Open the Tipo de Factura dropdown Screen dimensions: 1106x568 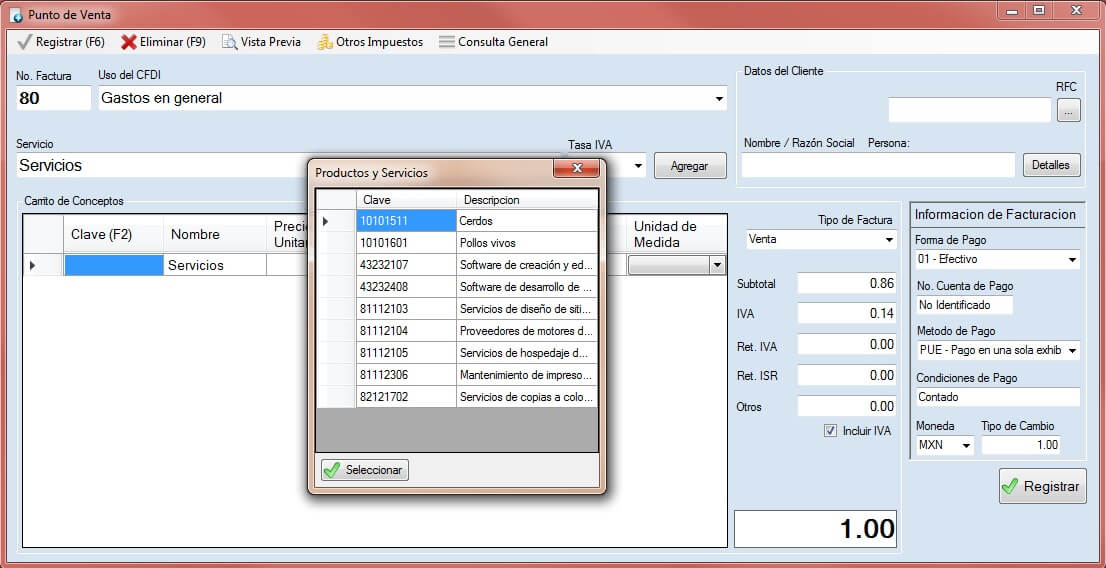point(889,240)
